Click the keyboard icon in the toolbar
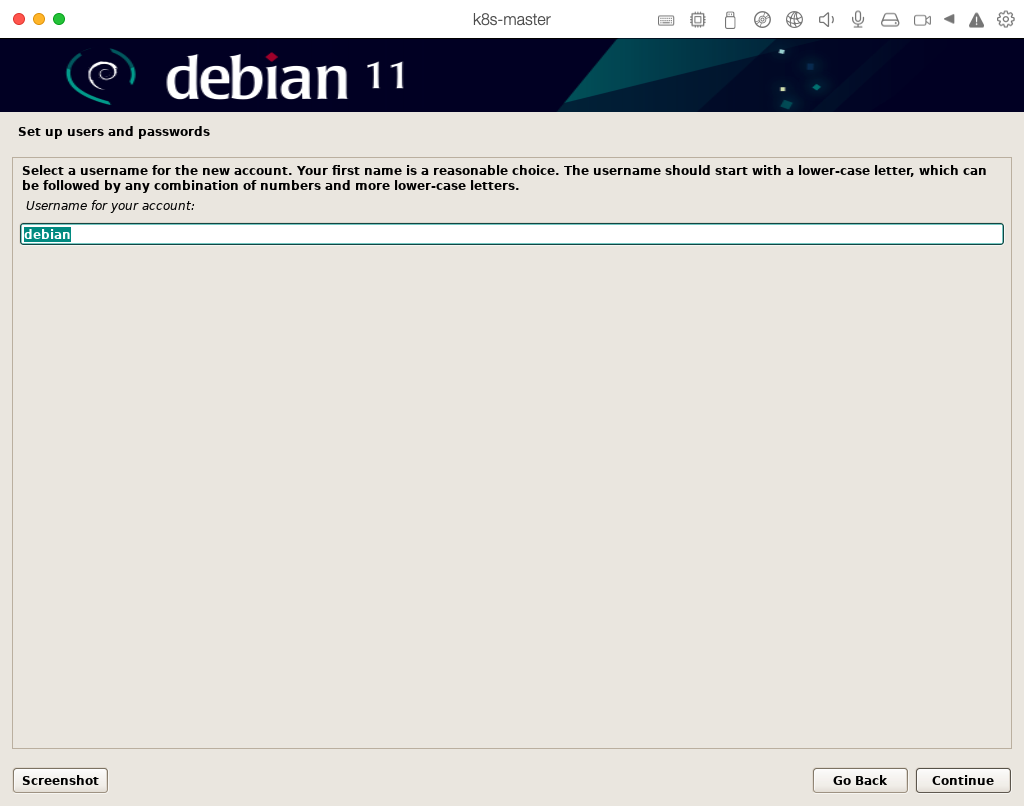This screenshot has height=806, width=1024. click(665, 20)
